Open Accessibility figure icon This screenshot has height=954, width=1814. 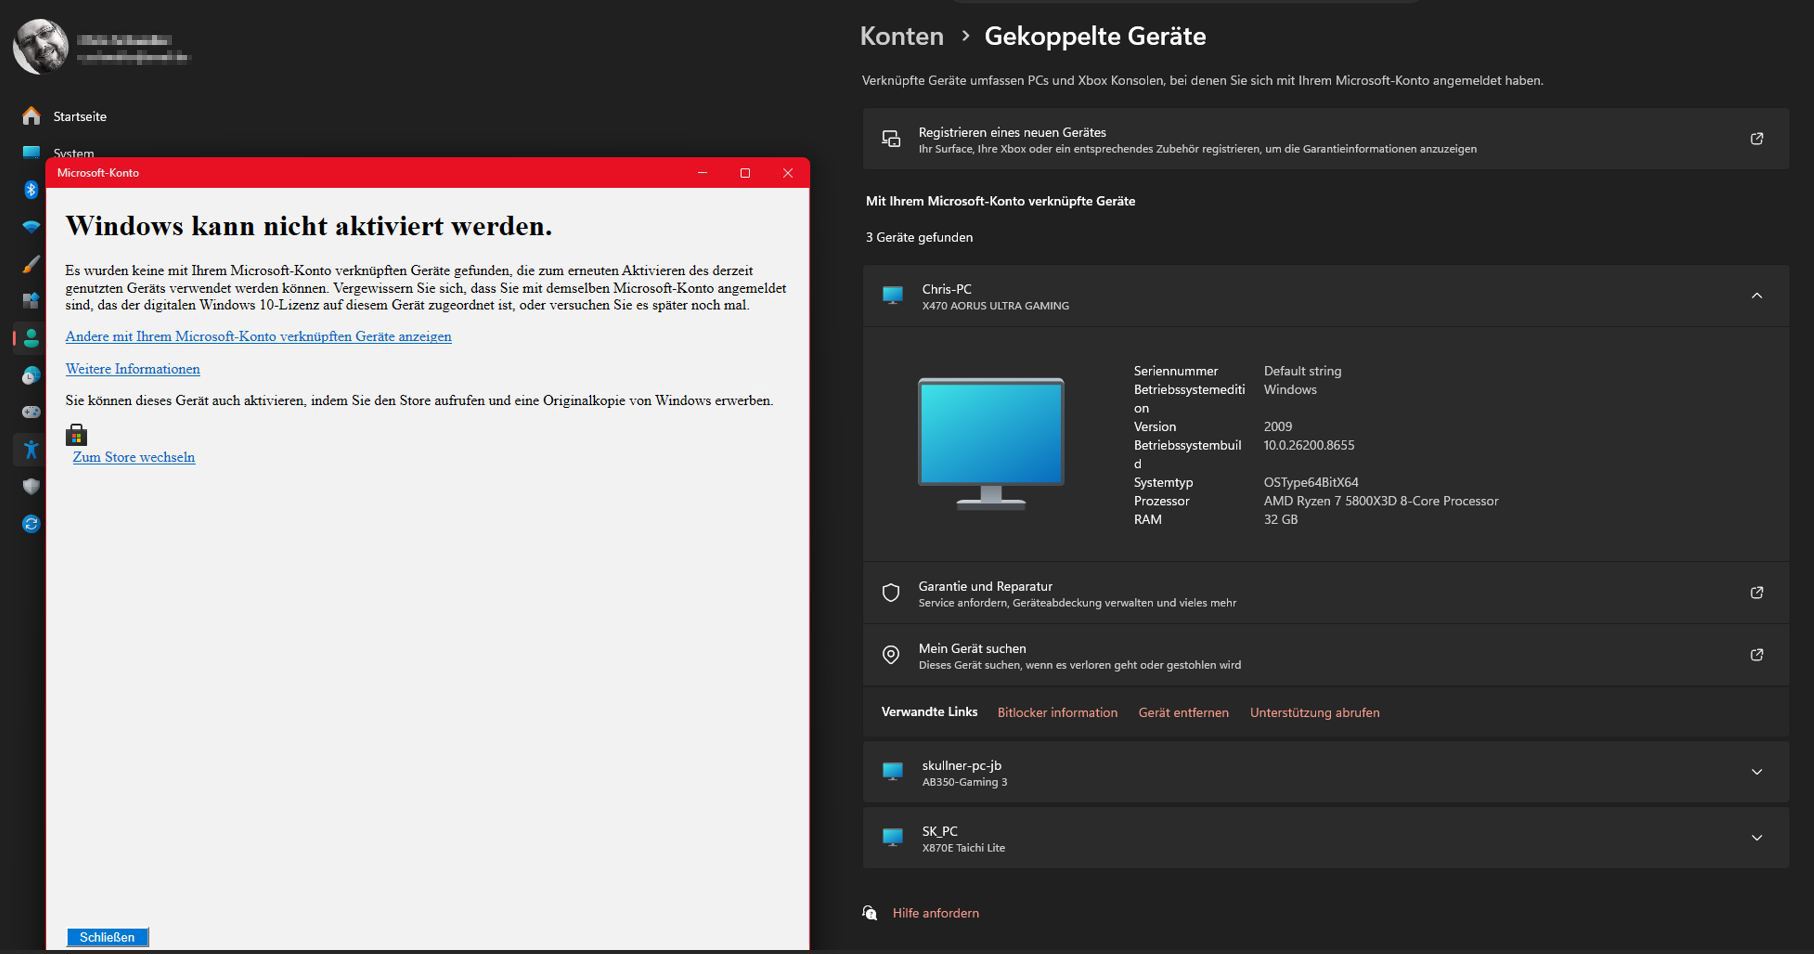tap(31, 449)
